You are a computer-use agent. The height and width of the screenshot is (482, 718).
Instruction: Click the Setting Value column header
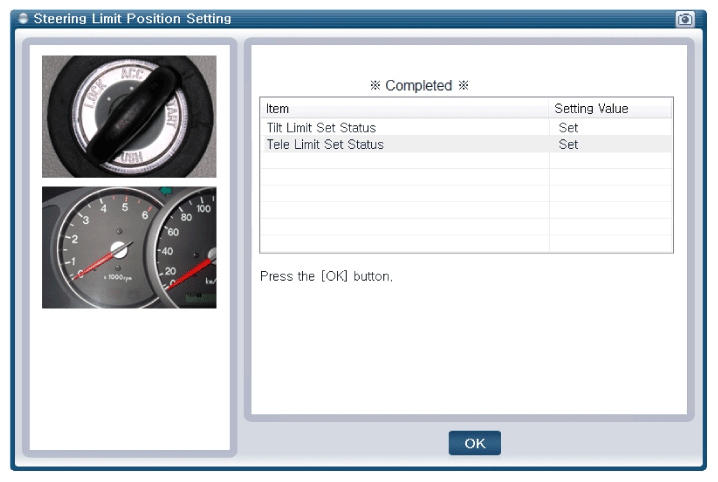coord(590,107)
